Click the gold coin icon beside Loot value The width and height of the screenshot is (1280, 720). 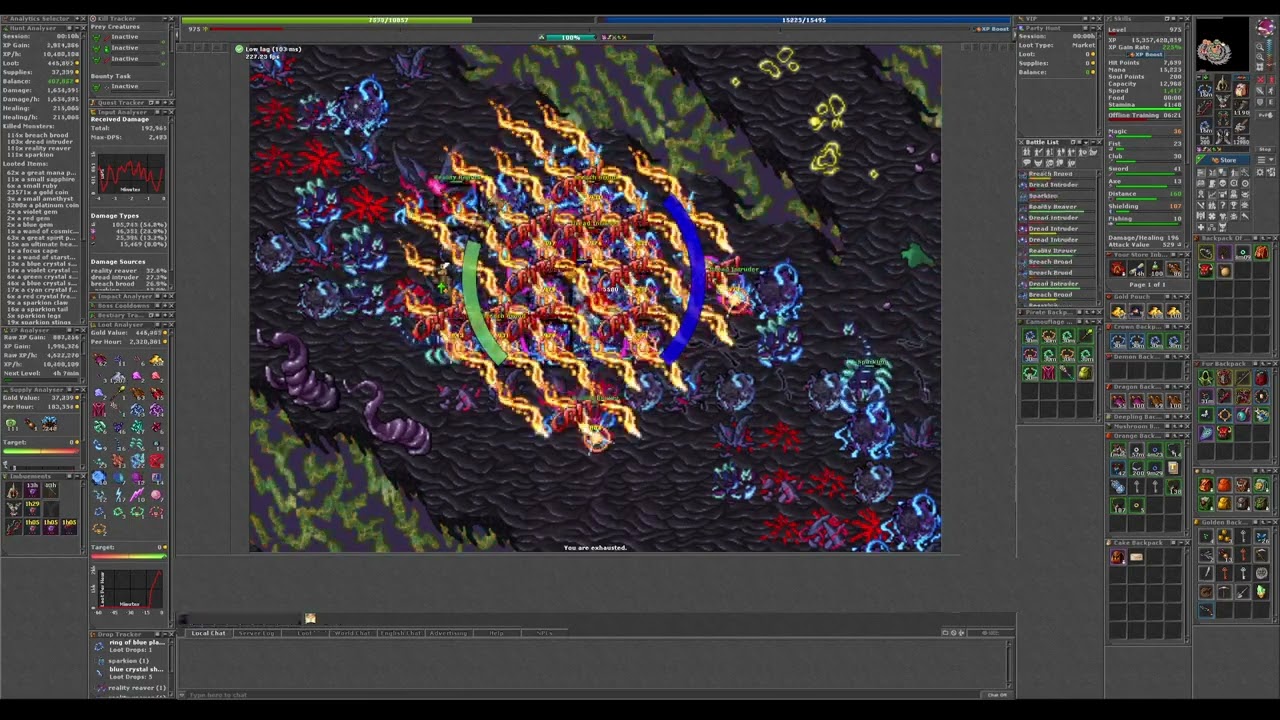tap(77, 63)
